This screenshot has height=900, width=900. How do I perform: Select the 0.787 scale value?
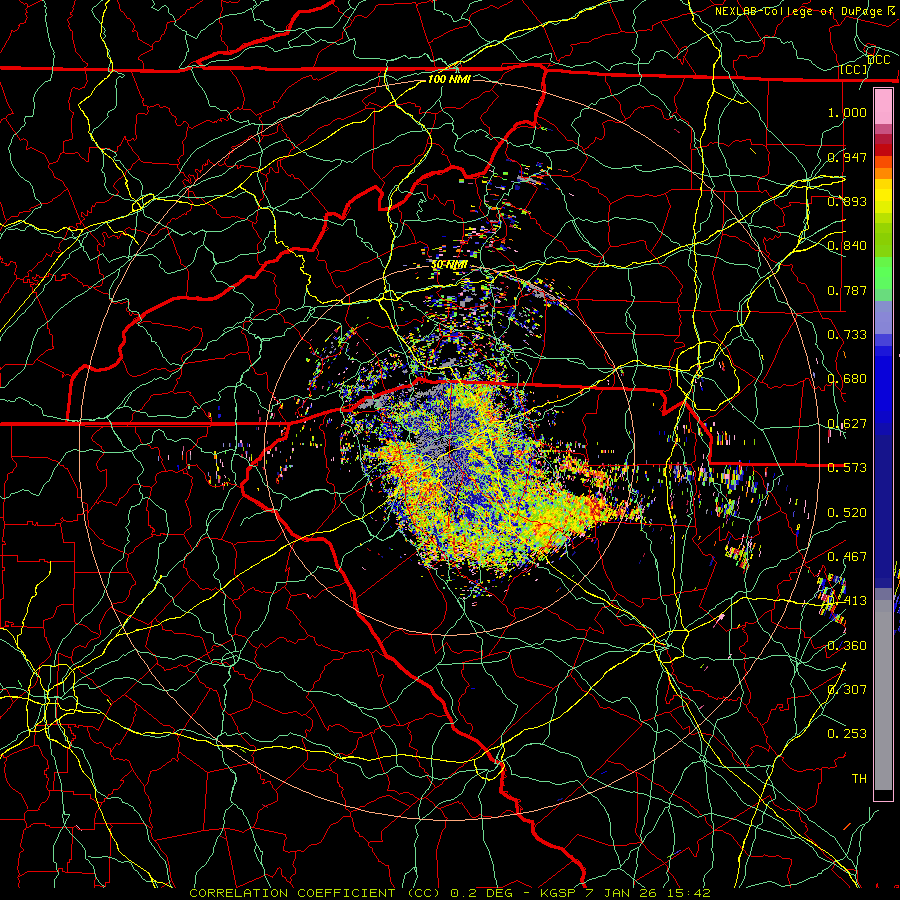(x=847, y=290)
